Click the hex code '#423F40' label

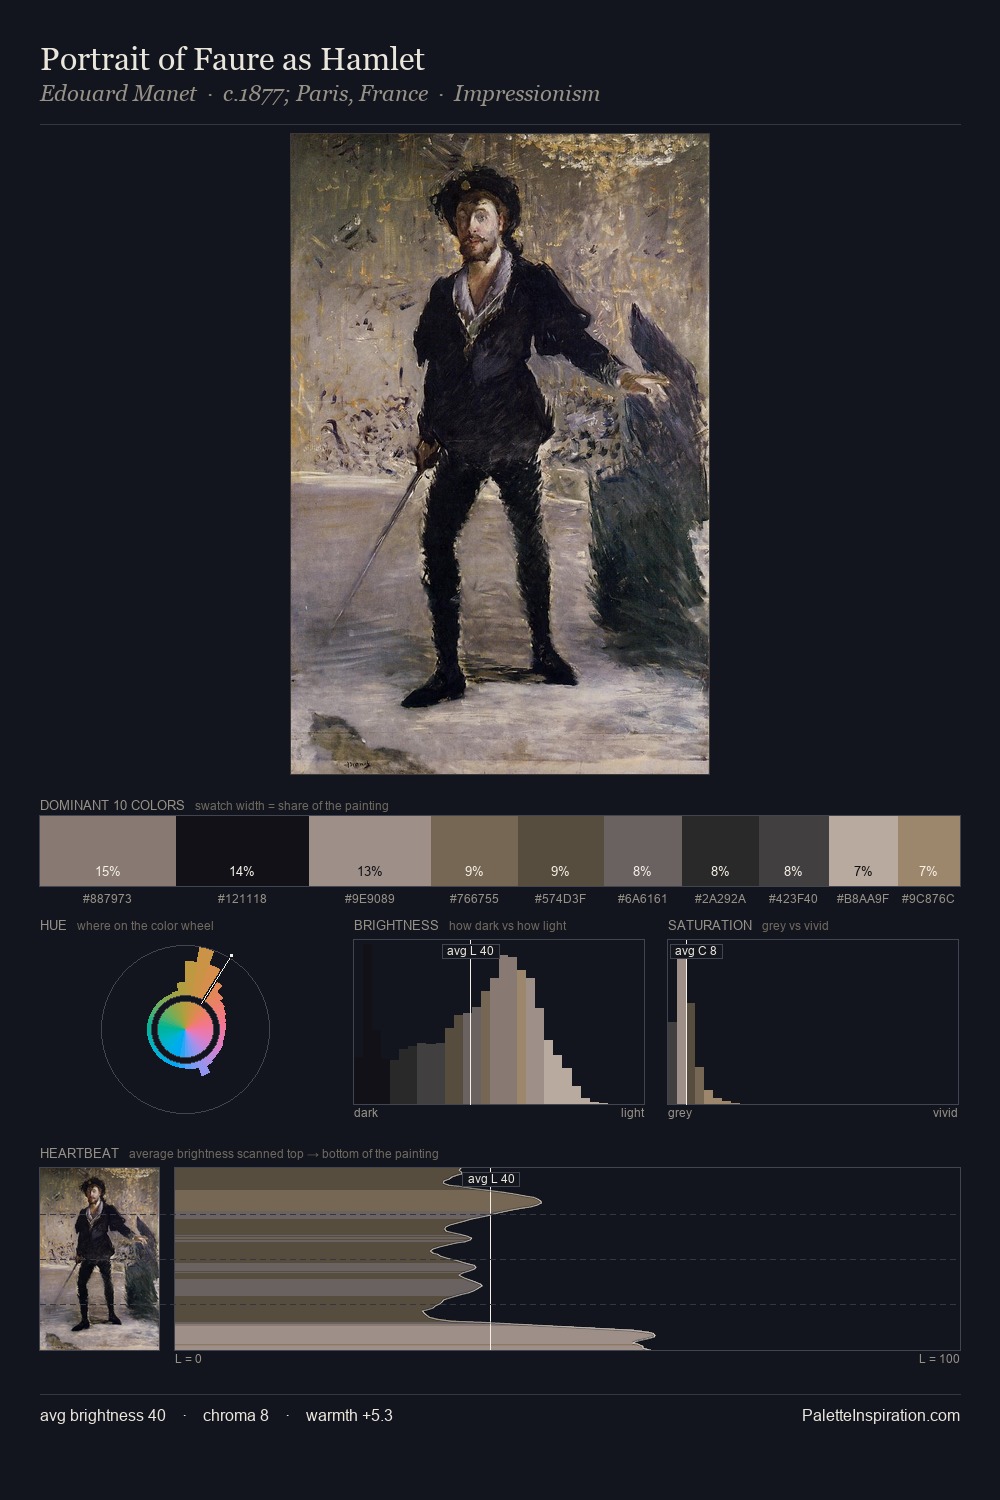[793, 898]
